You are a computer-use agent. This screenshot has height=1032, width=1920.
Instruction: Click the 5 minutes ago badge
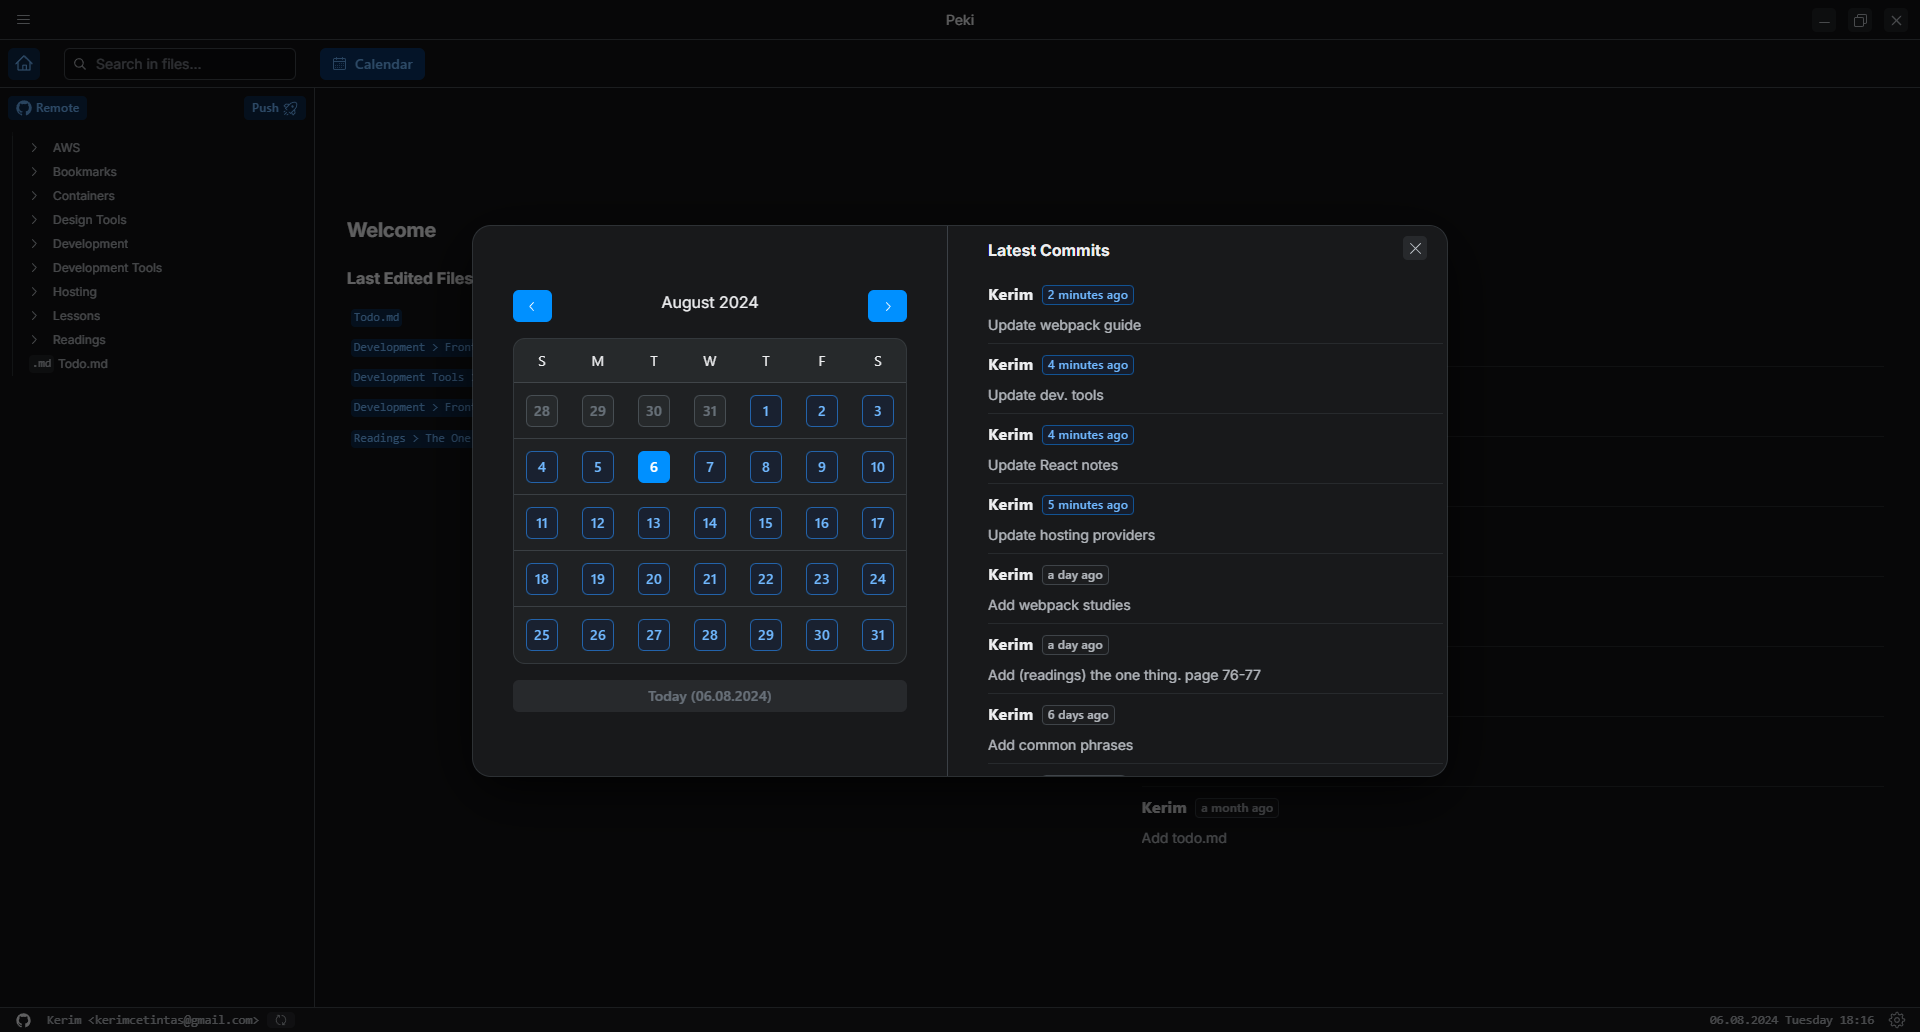click(1088, 505)
